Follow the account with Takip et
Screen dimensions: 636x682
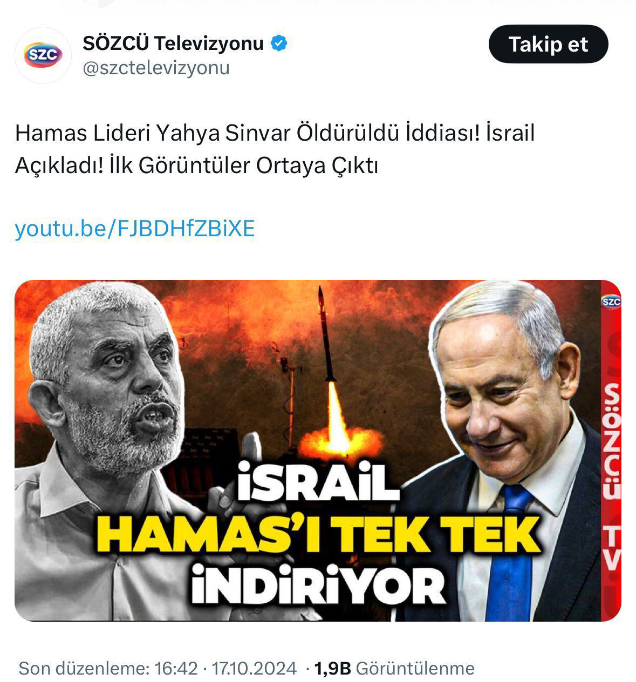coord(548,44)
